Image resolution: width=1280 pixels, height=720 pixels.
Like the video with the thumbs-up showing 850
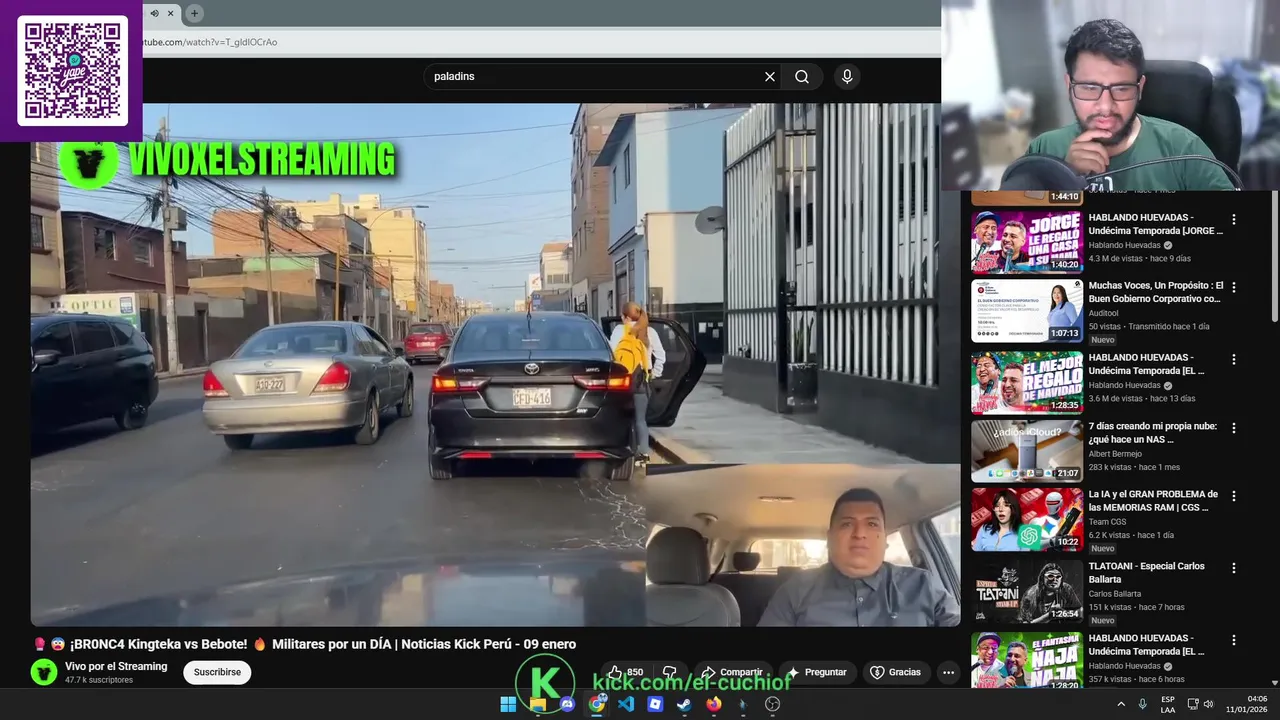(625, 672)
